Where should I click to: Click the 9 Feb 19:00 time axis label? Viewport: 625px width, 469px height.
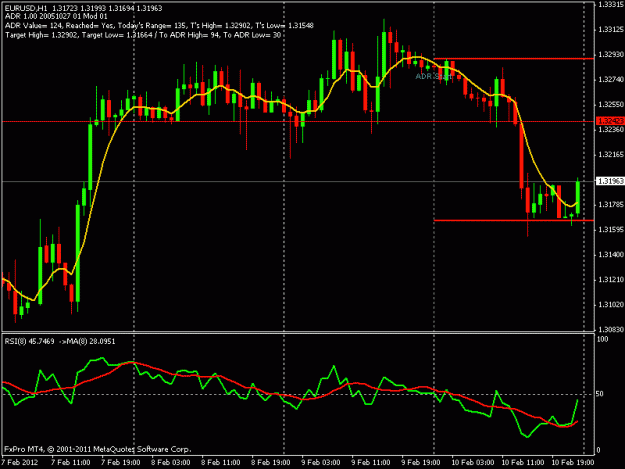421,462
